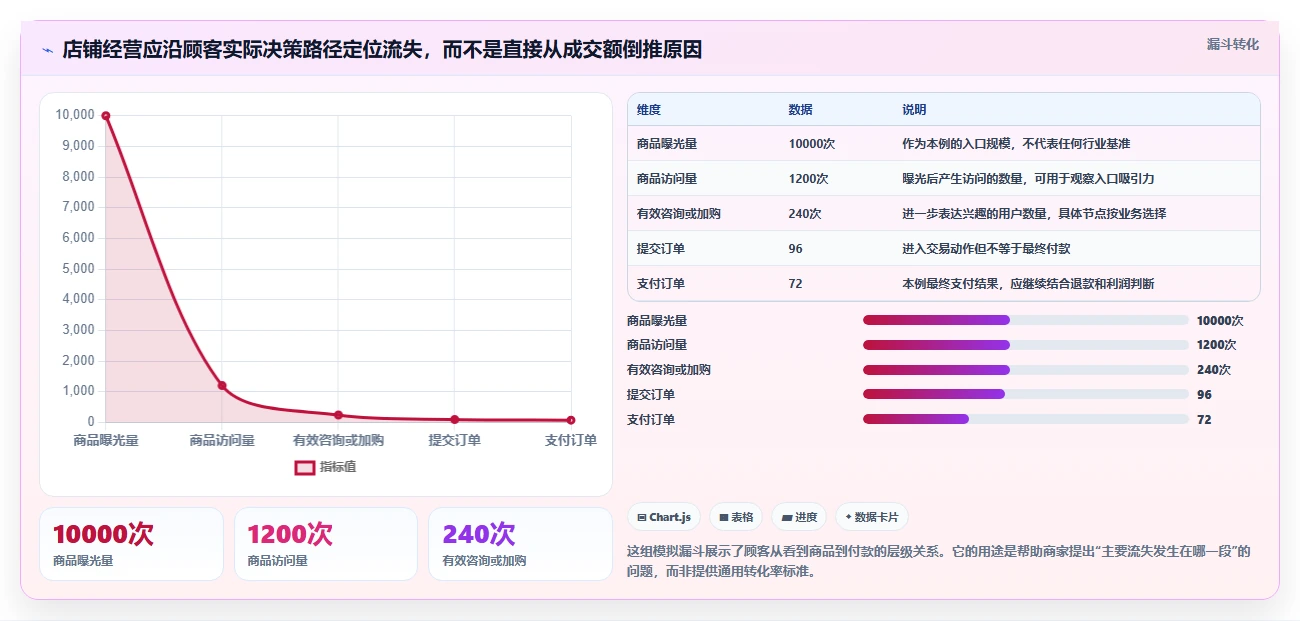Click 支付订单 in the table's dimension column

pyautogui.click(x=661, y=284)
